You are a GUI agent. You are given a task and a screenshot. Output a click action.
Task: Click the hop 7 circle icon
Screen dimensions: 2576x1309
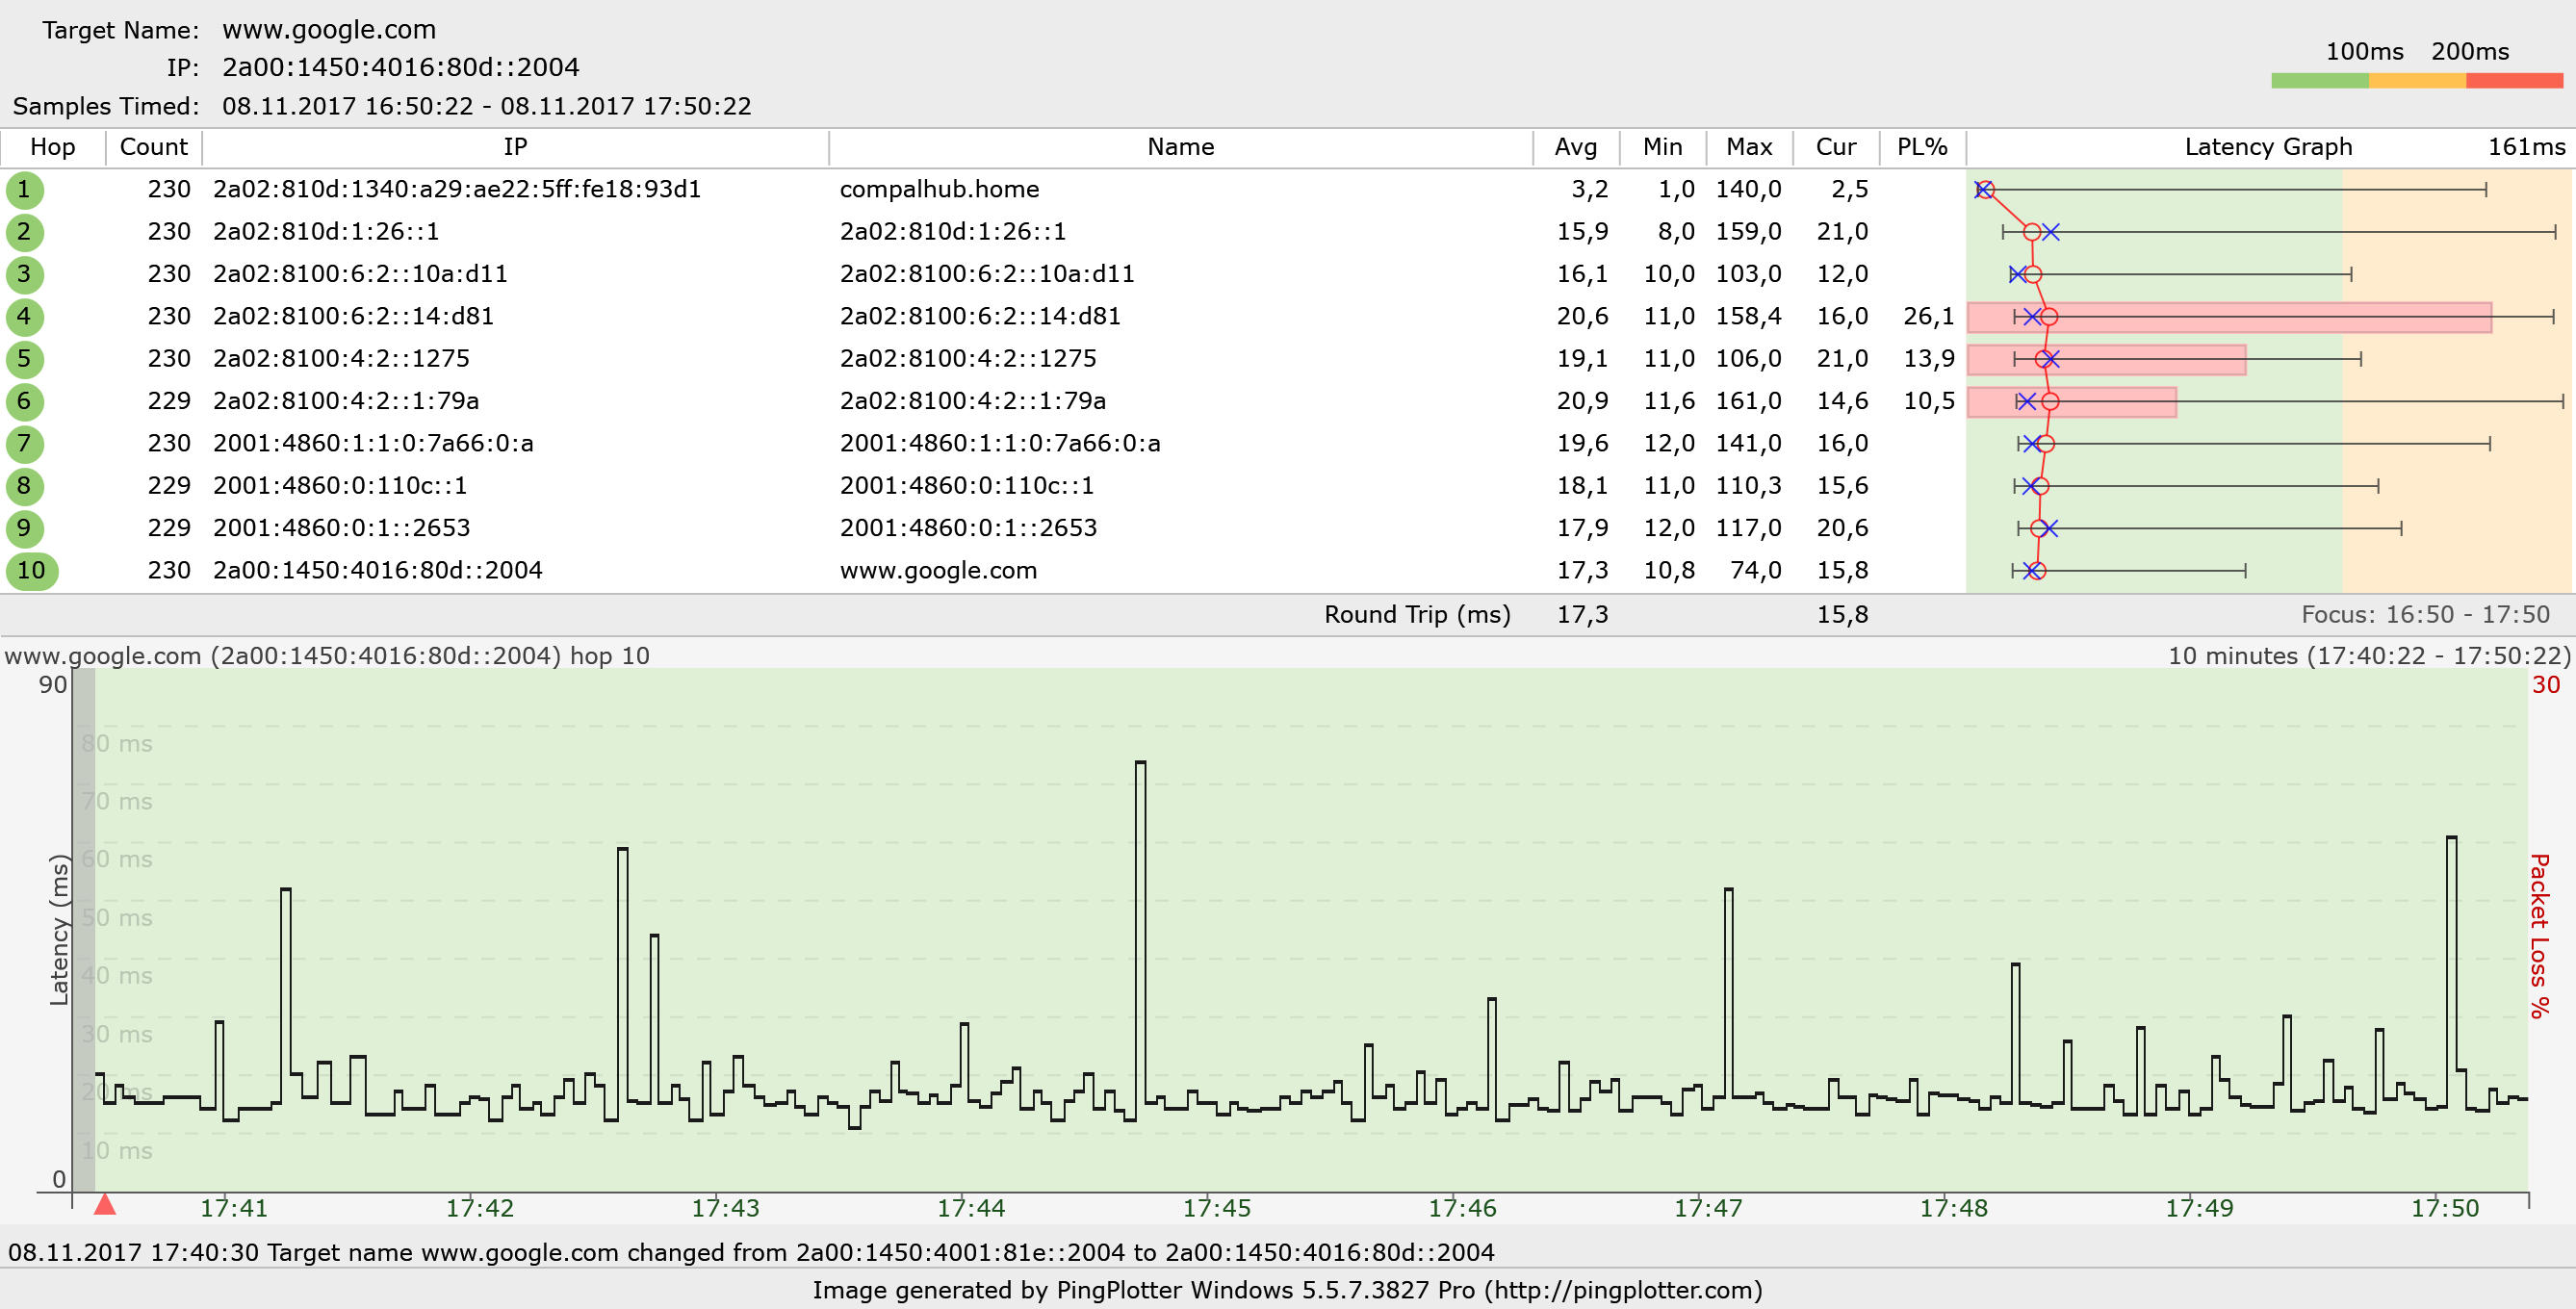[x=24, y=444]
